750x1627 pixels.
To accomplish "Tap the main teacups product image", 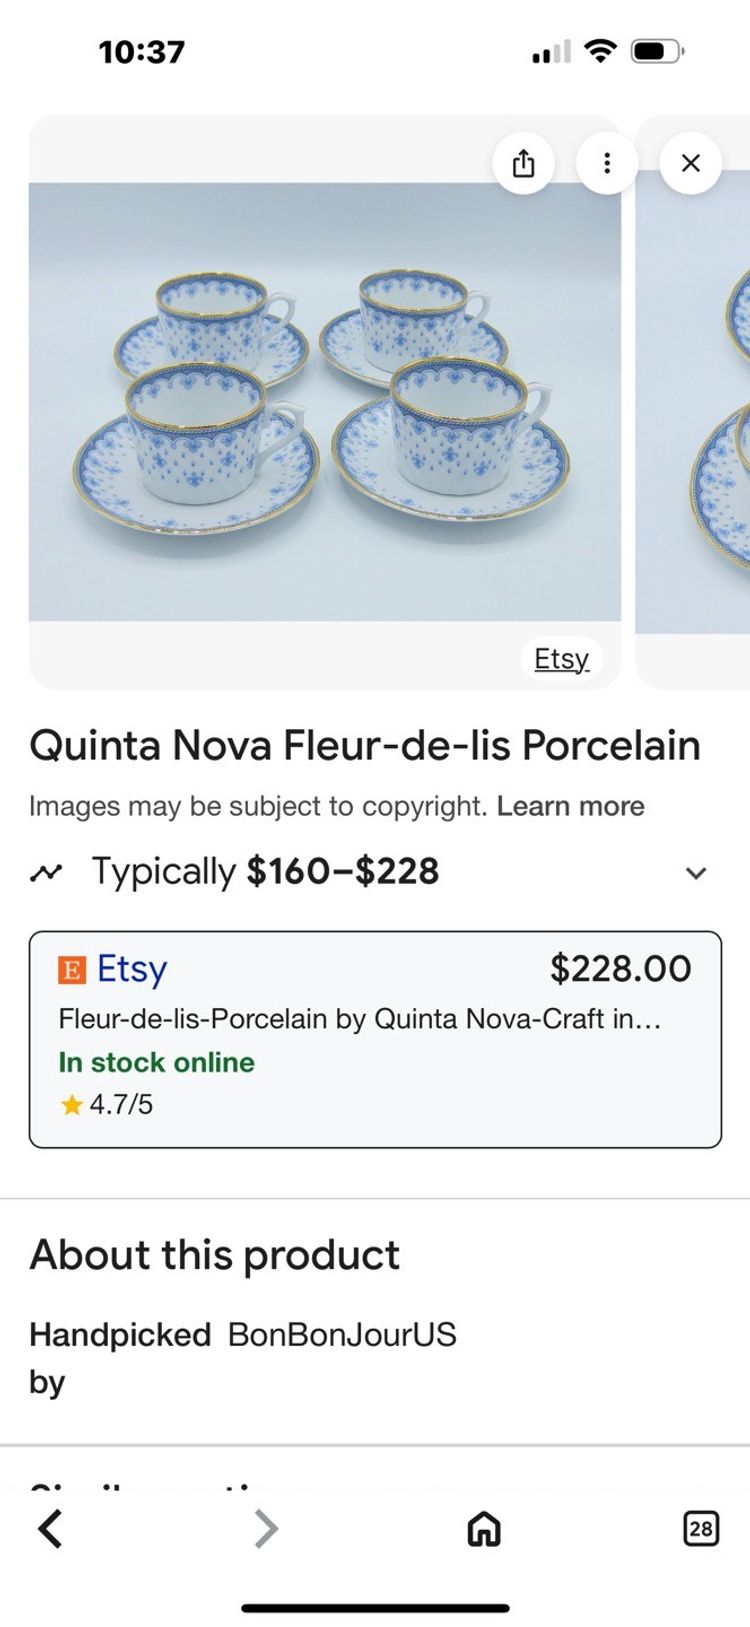I will click(324, 400).
